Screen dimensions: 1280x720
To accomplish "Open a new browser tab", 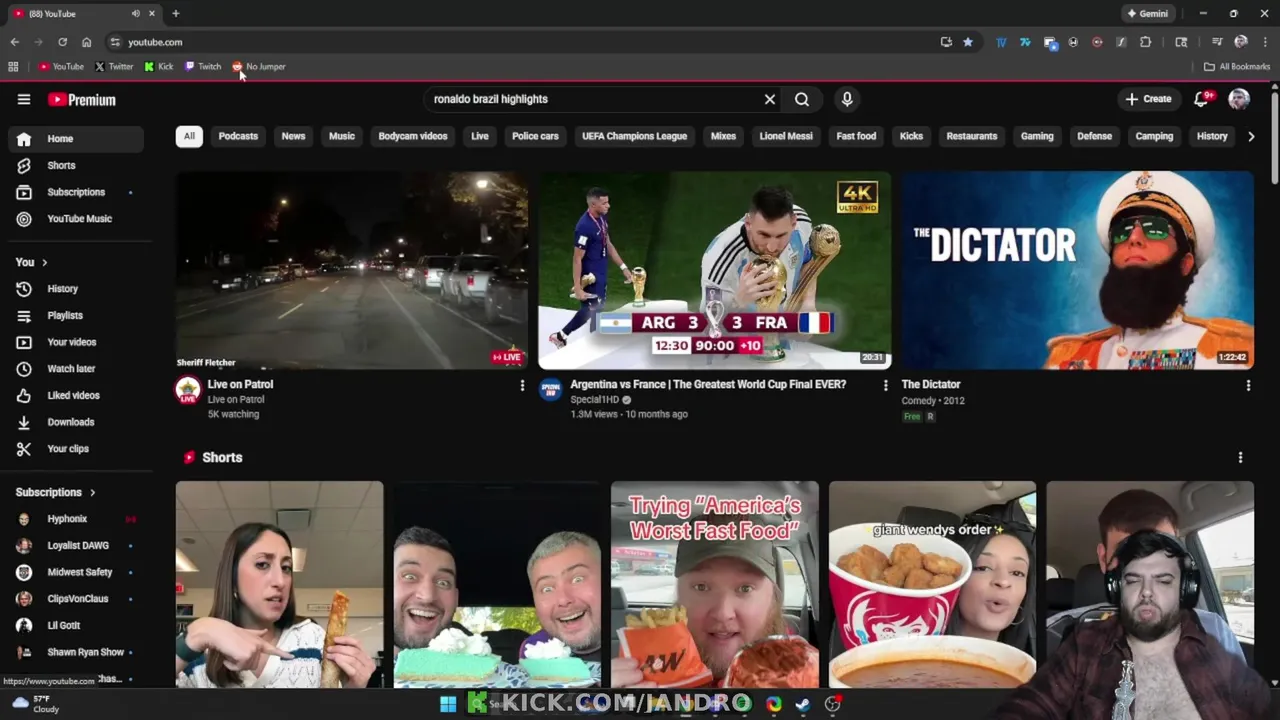I will (x=175, y=14).
